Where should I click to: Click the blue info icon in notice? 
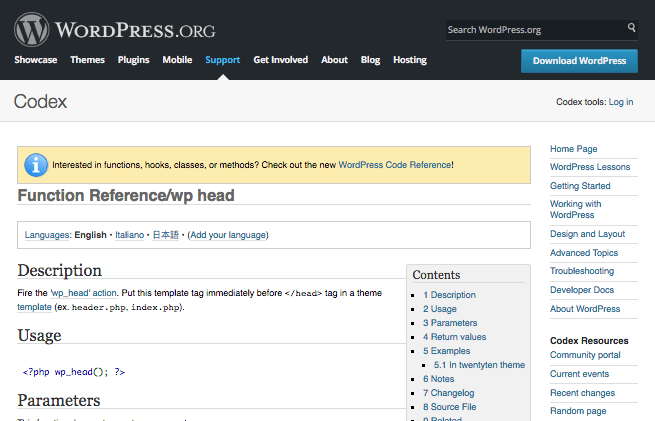pos(36,164)
